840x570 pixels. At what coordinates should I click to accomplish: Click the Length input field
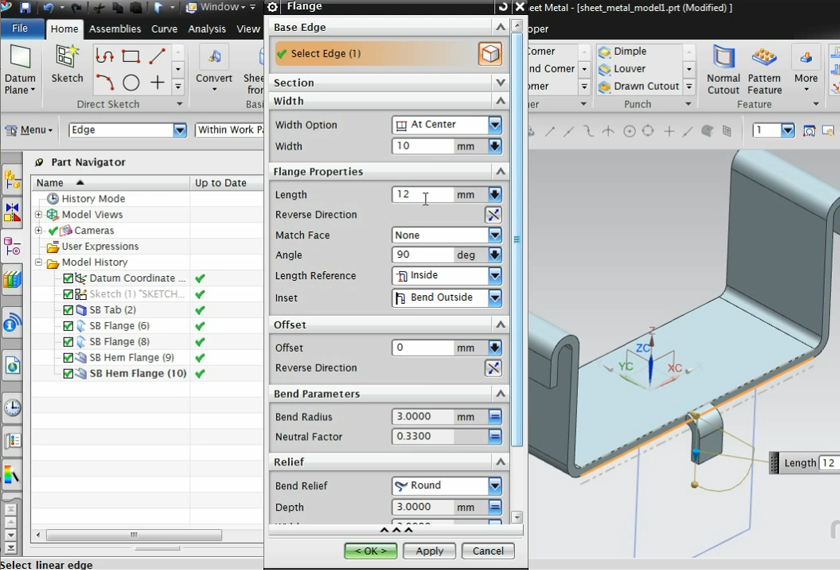[422, 195]
